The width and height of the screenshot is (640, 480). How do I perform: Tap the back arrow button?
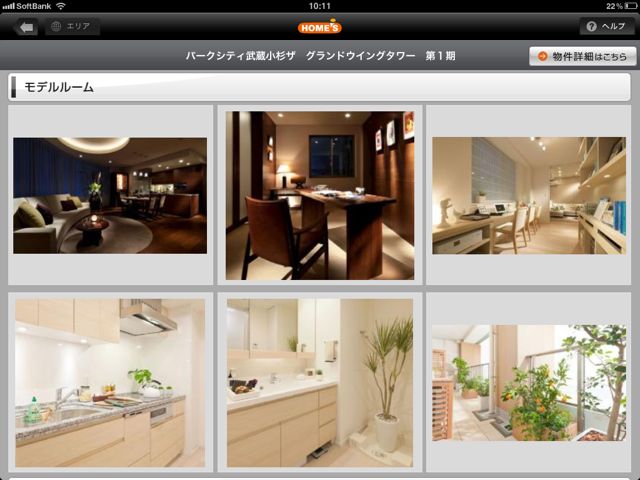click(x=27, y=27)
